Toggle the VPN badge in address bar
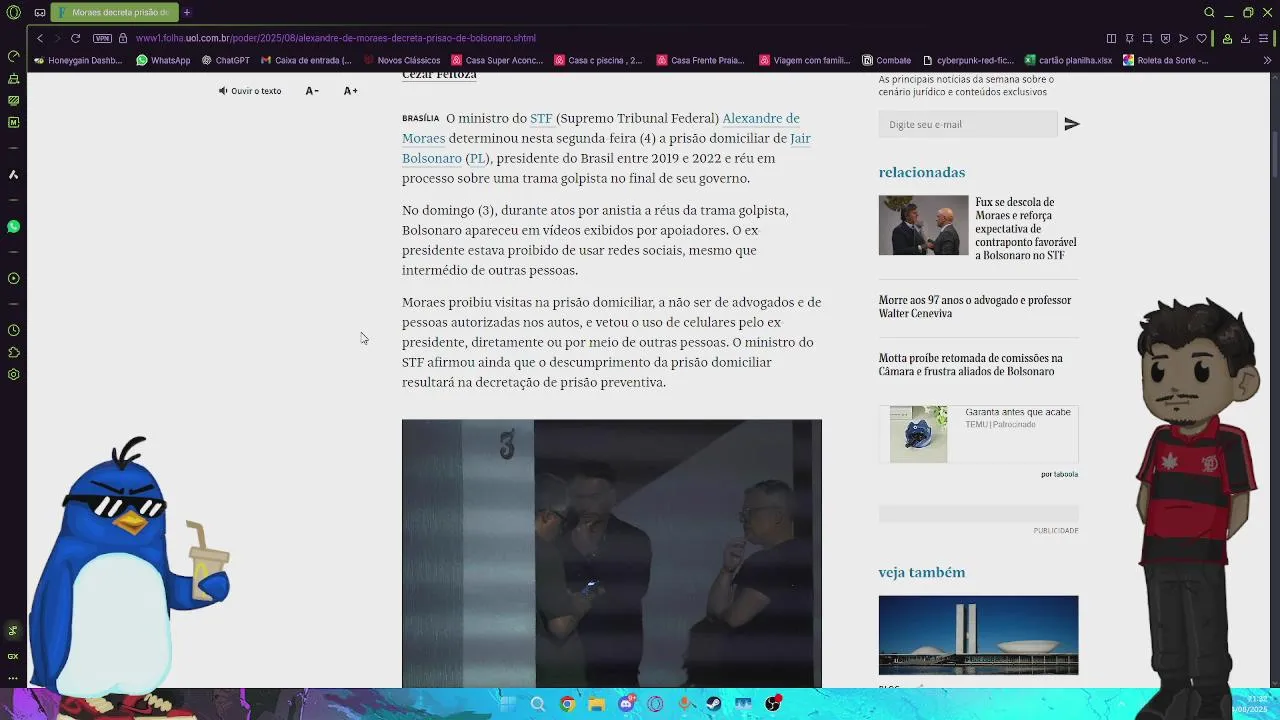 pos(102,38)
